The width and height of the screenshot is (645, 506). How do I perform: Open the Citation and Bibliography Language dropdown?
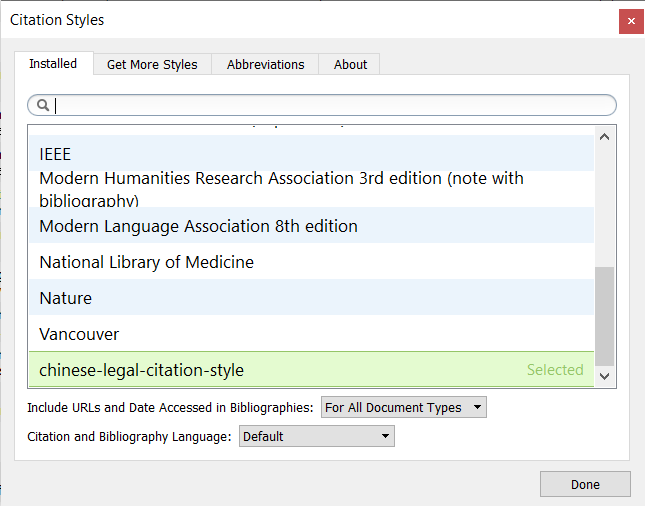316,436
